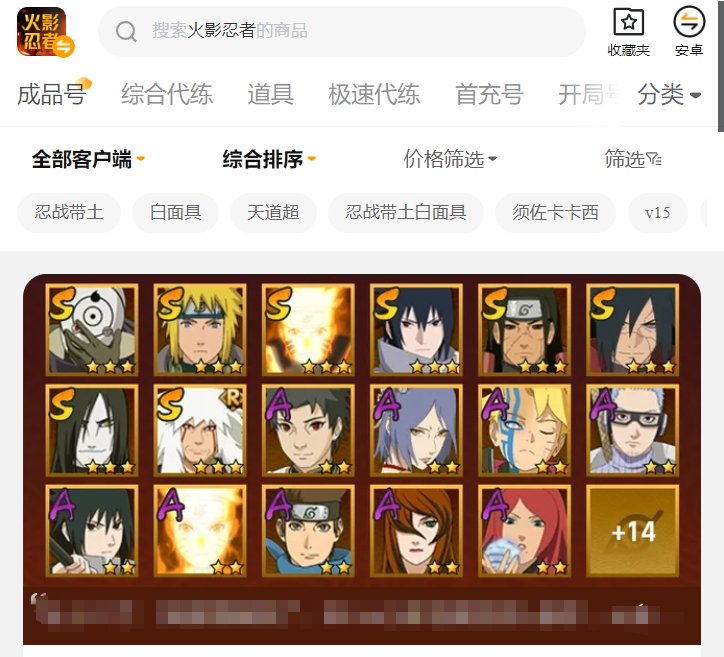
Task: Click the 火影忍者 game logo
Action: 45,32
